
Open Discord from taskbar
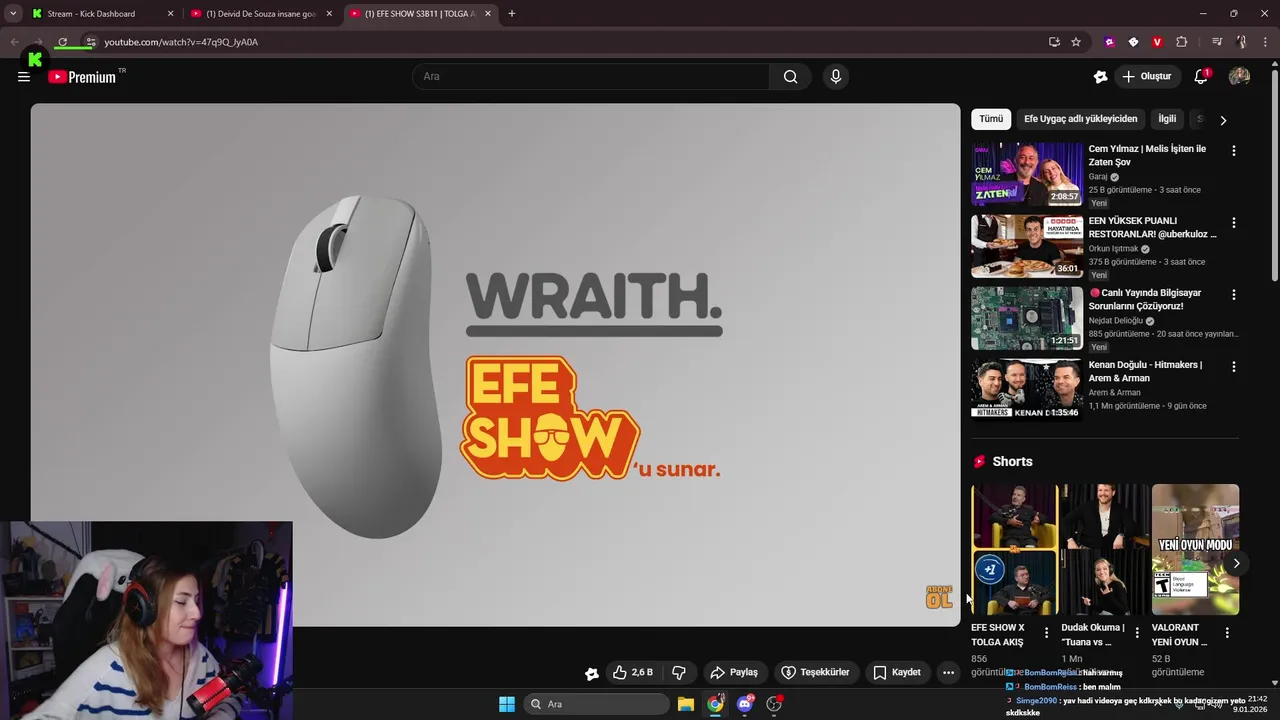coord(745,704)
